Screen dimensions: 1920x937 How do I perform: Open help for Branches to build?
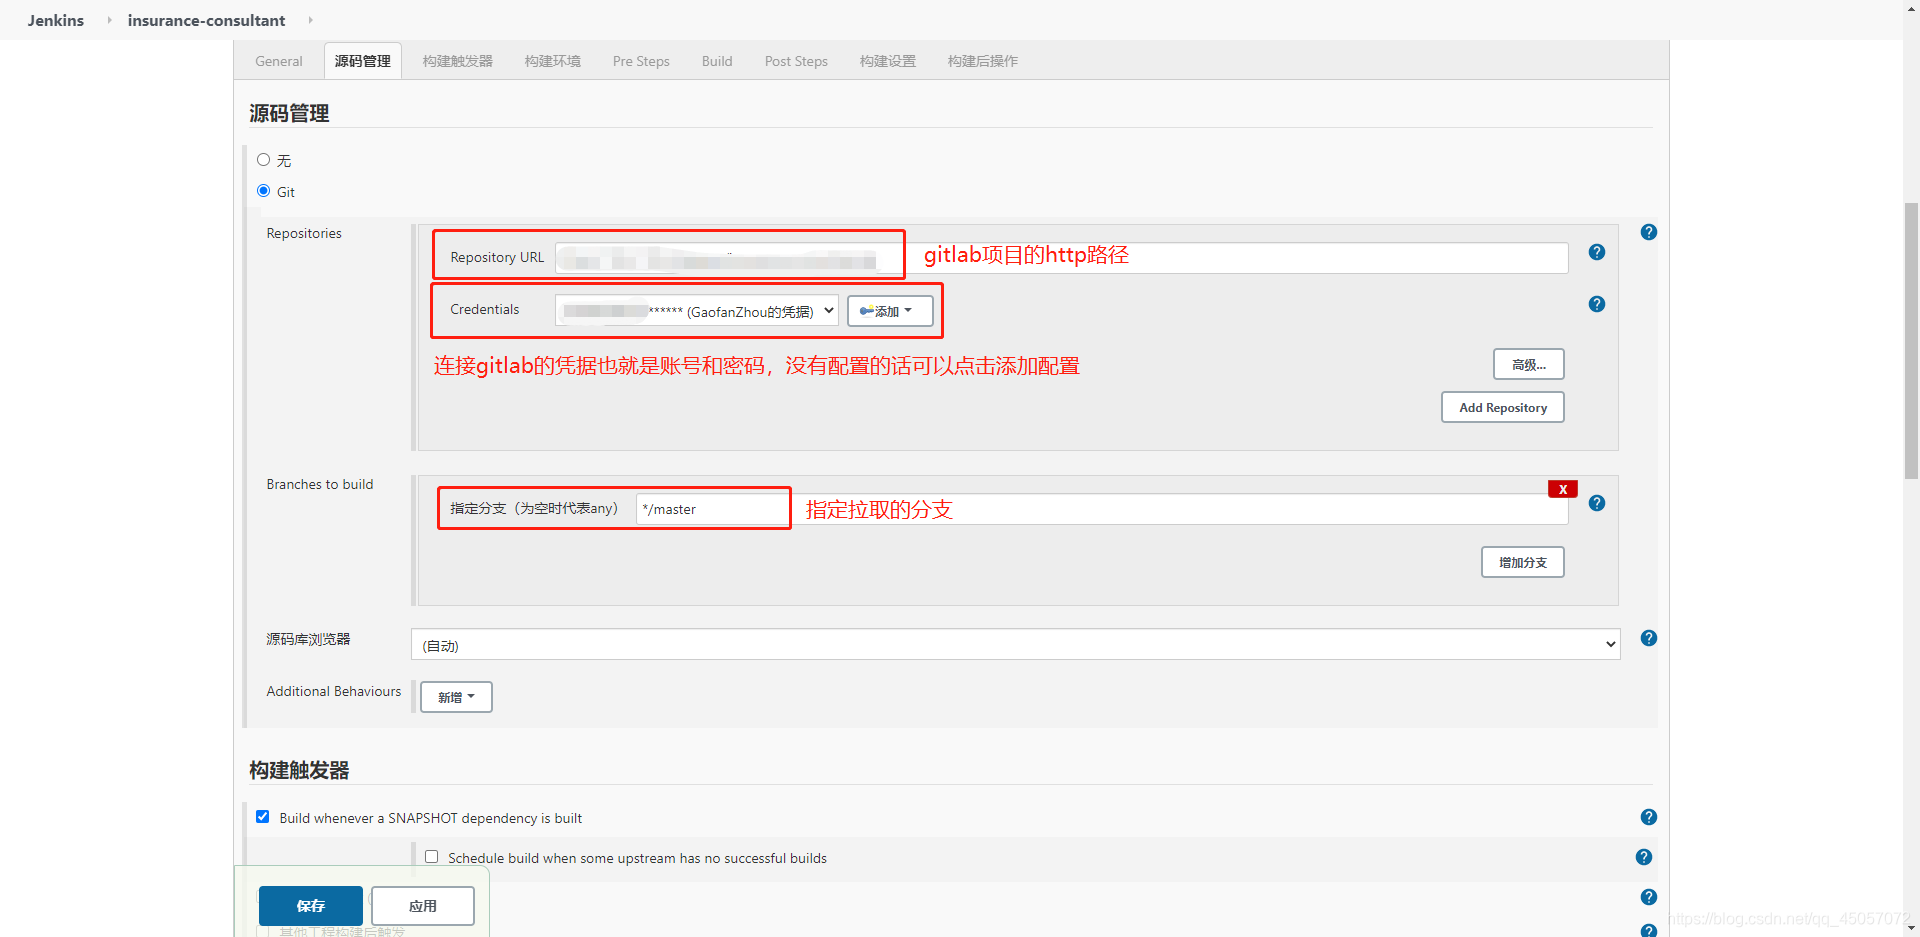point(1597,503)
